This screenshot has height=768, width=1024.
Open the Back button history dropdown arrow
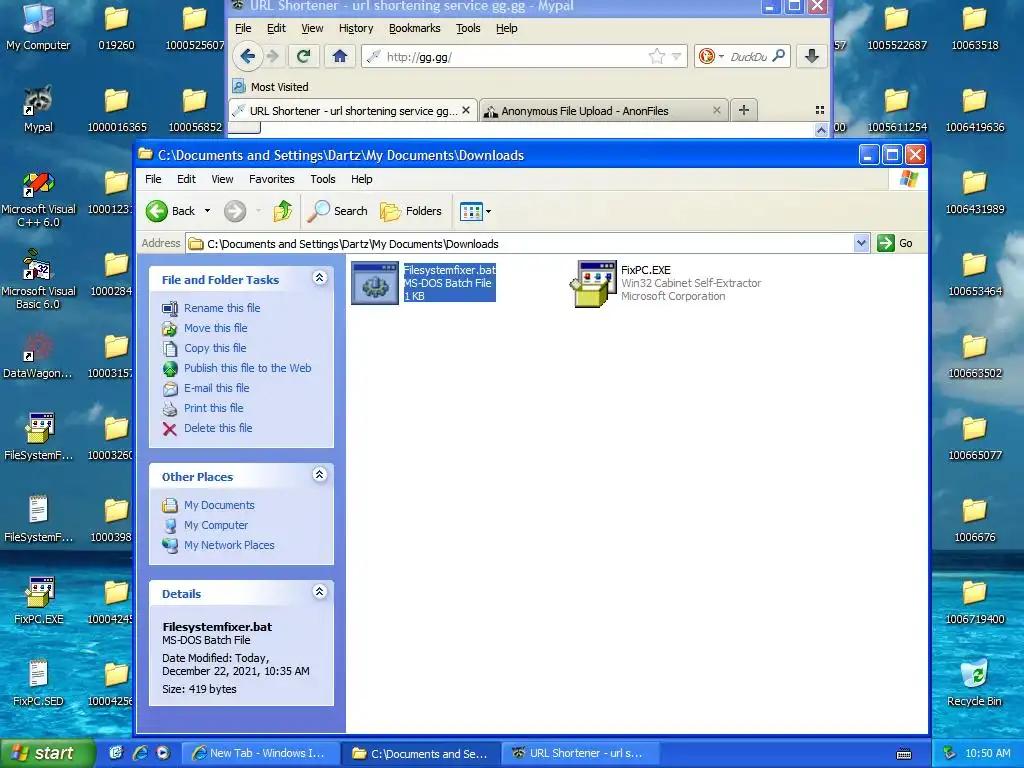point(207,211)
